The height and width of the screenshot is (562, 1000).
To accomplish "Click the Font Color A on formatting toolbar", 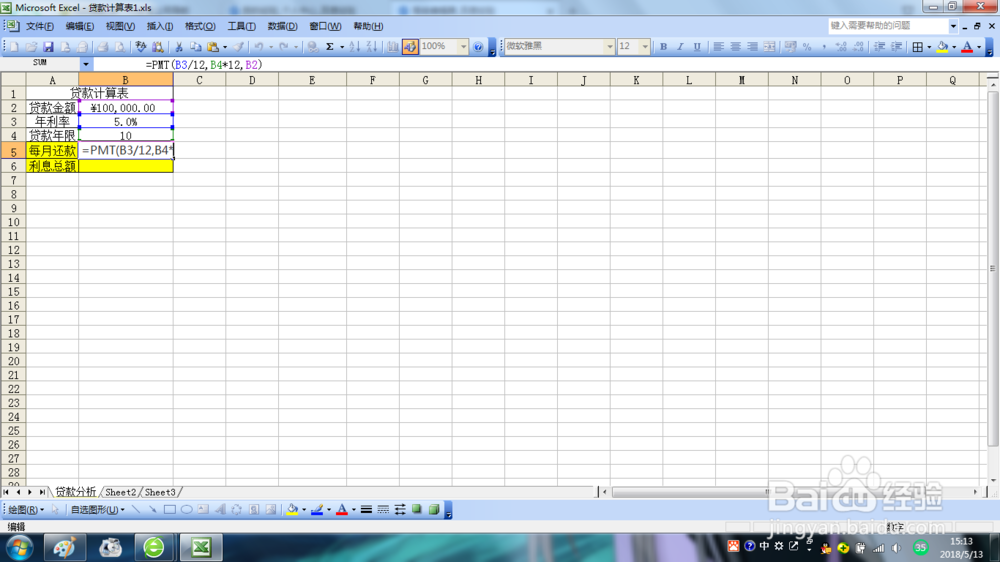I will [967, 47].
